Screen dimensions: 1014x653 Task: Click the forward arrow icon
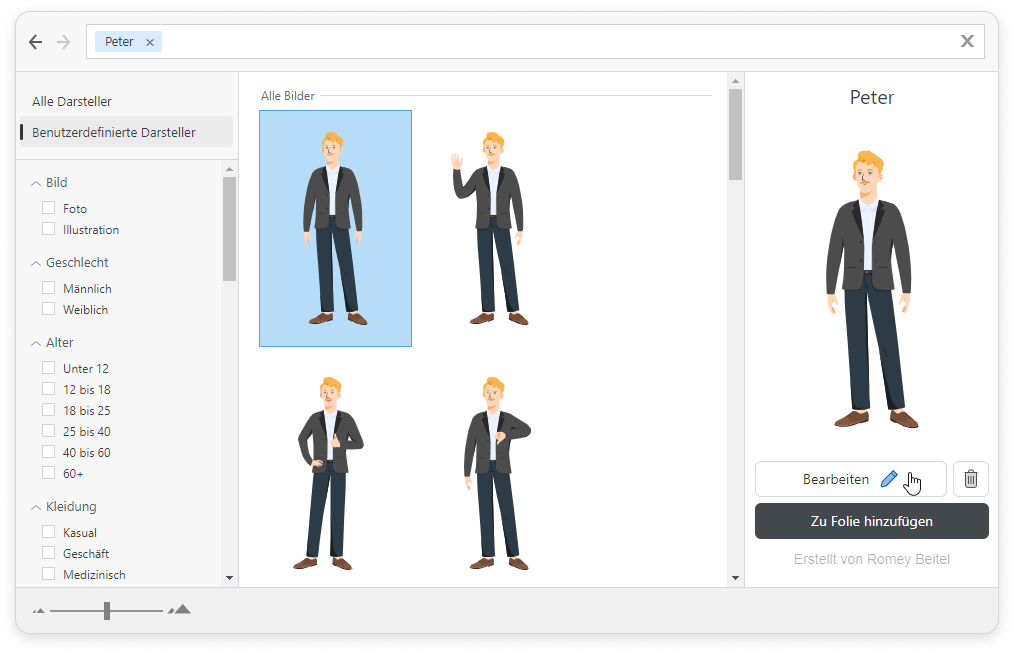64,42
